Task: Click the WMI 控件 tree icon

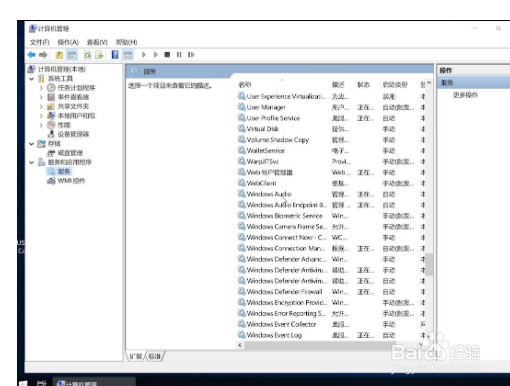Action: [51, 181]
